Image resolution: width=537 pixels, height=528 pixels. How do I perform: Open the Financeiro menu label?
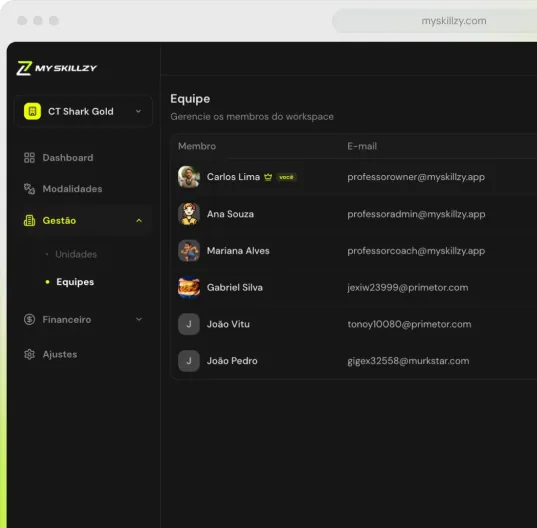coord(67,320)
